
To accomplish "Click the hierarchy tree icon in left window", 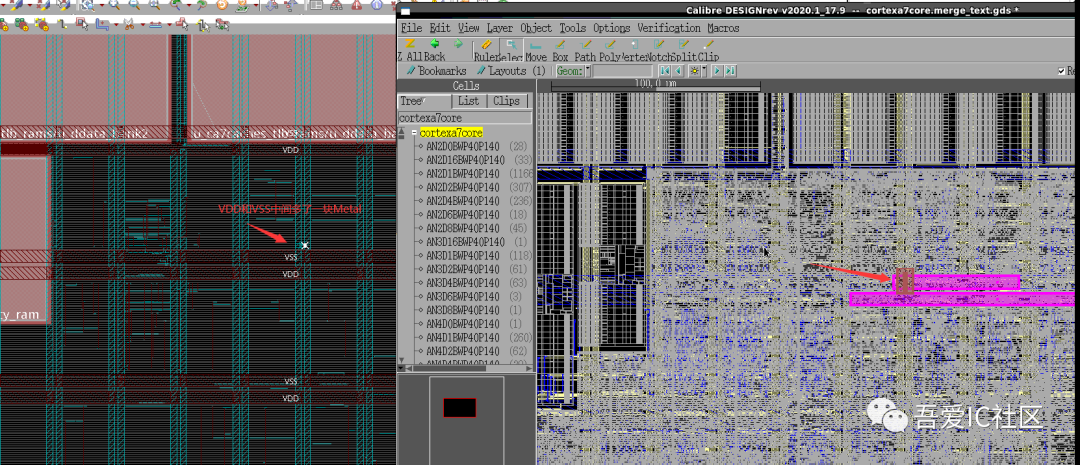I will 336,5.
